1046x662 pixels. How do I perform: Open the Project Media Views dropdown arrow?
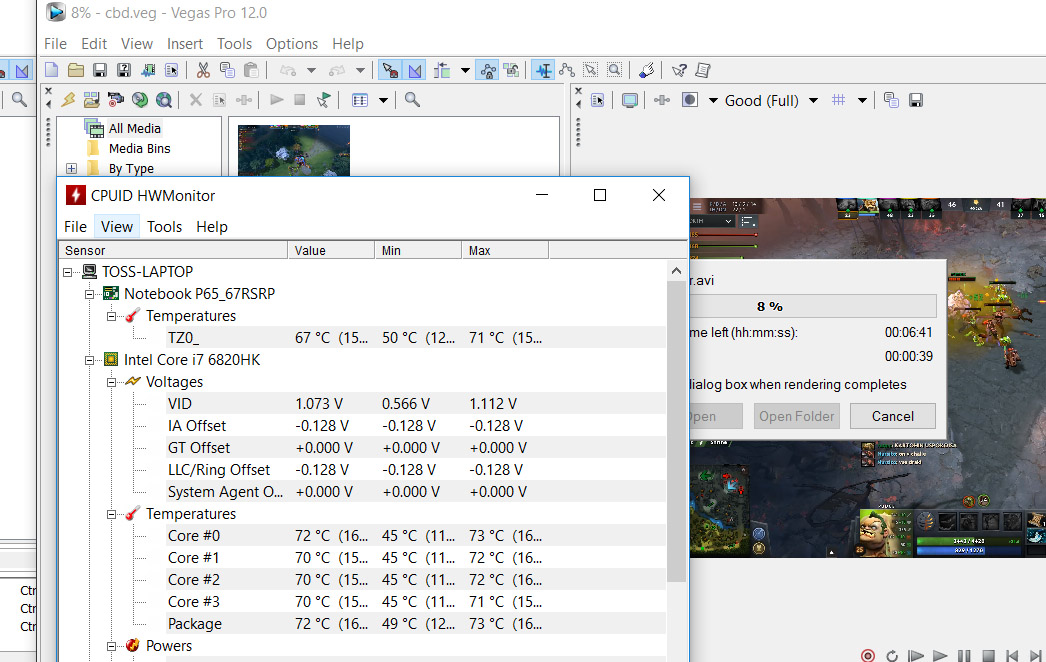pyautogui.click(x=384, y=100)
